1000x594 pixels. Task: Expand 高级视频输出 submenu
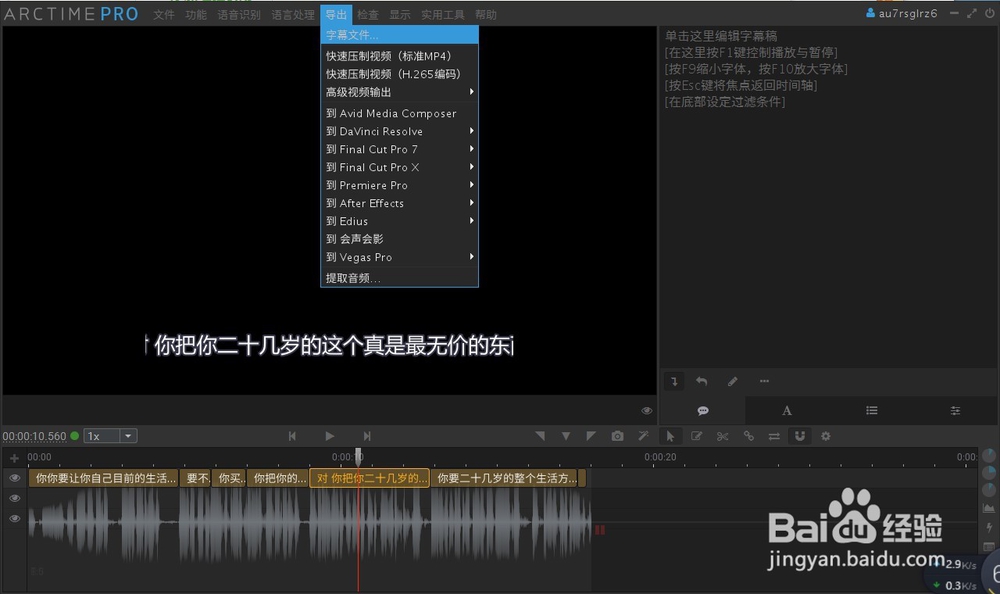tap(399, 92)
